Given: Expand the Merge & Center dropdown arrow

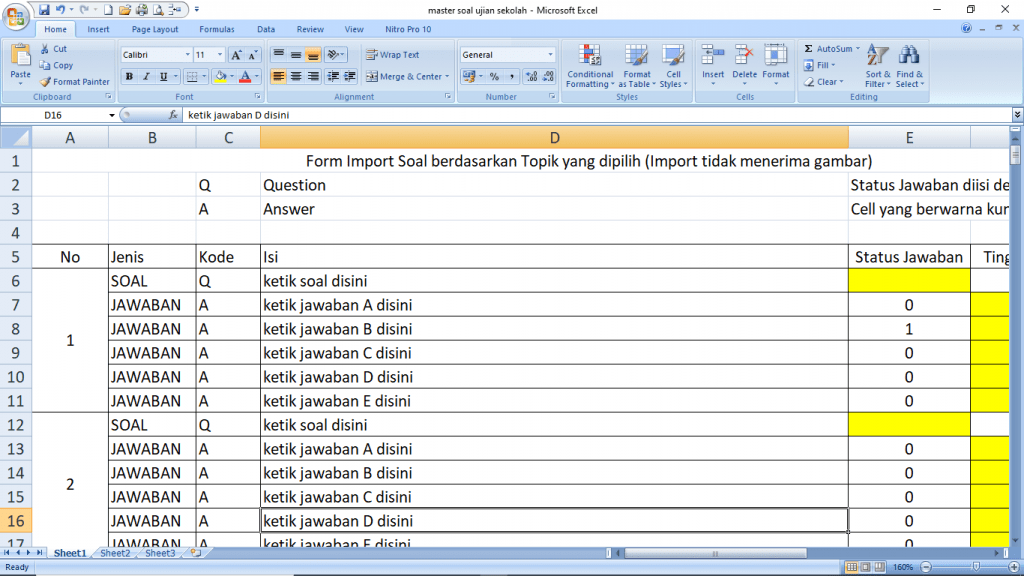Looking at the screenshot, I should (447, 76).
